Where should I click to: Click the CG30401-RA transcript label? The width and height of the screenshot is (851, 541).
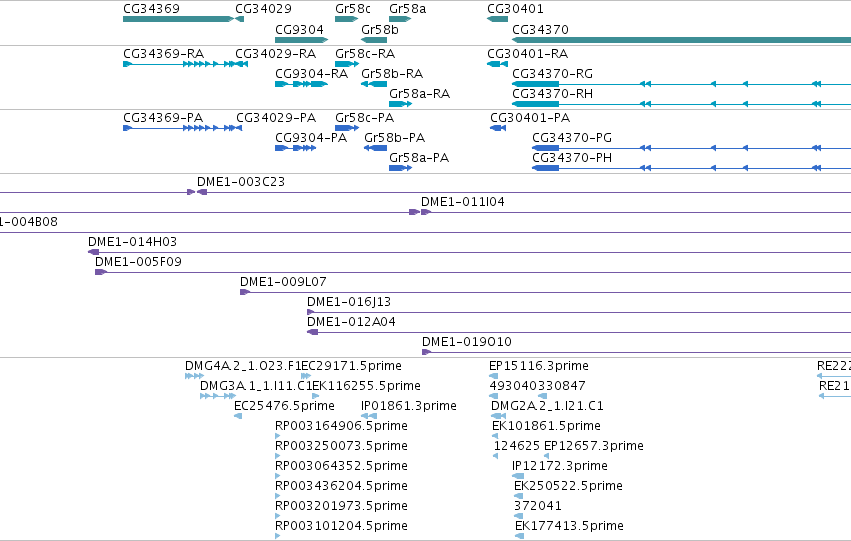tap(528, 54)
